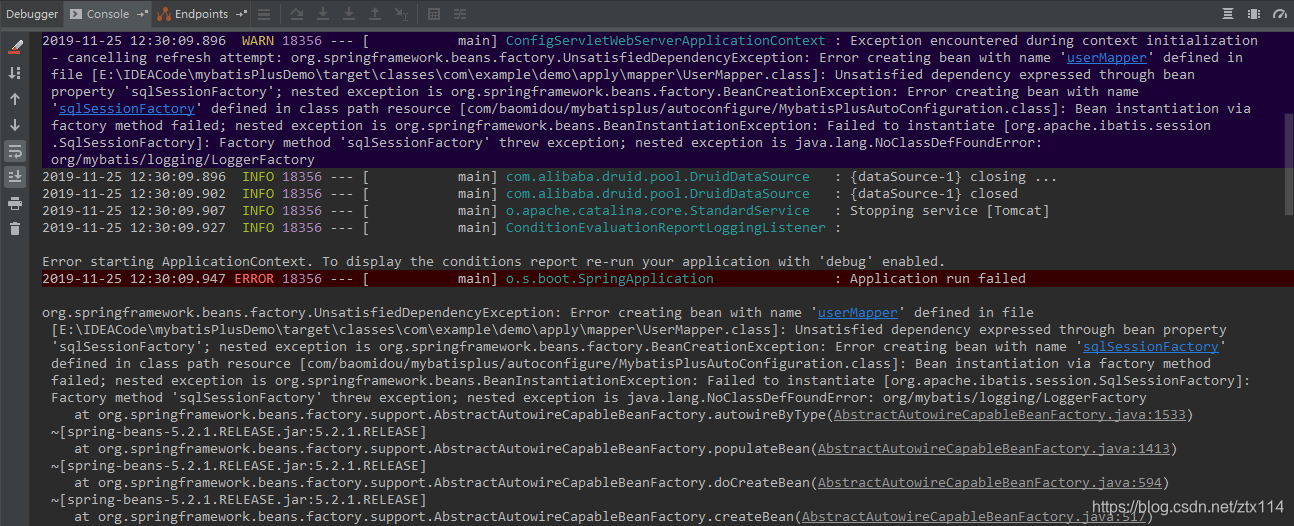
Task: Open the Memory view icon
Action: click(x=1253, y=14)
